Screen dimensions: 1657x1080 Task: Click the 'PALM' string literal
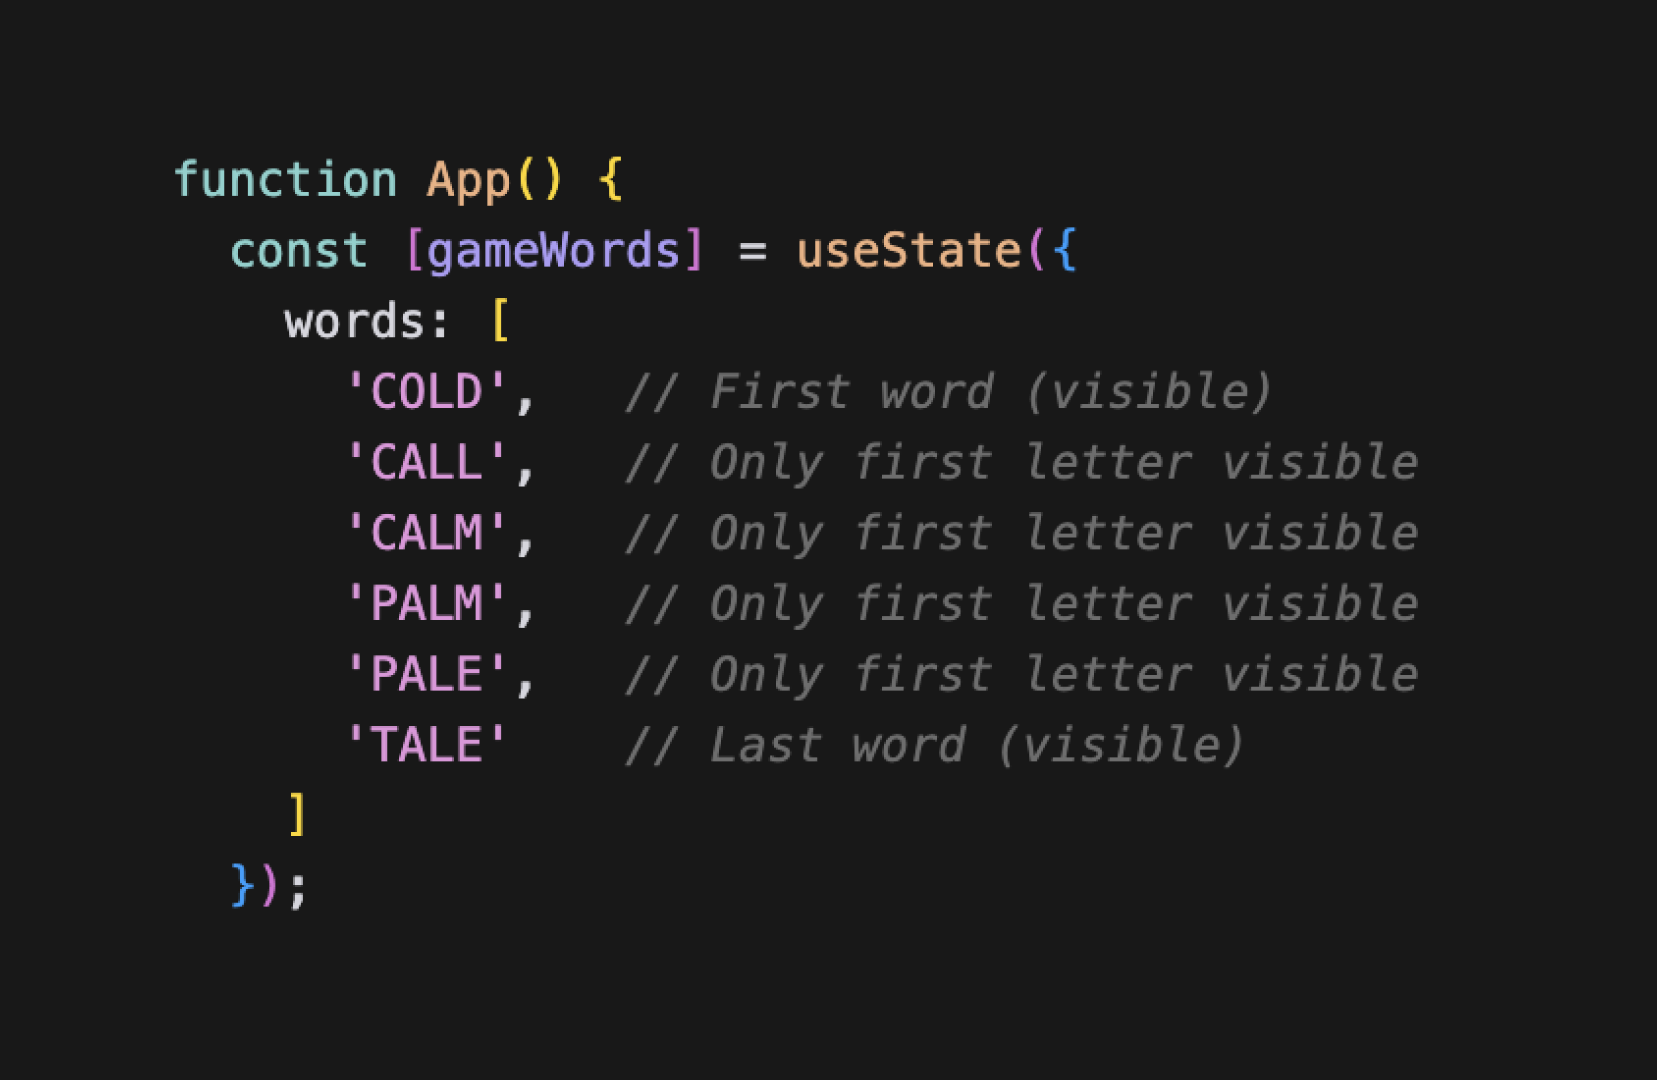(426, 604)
